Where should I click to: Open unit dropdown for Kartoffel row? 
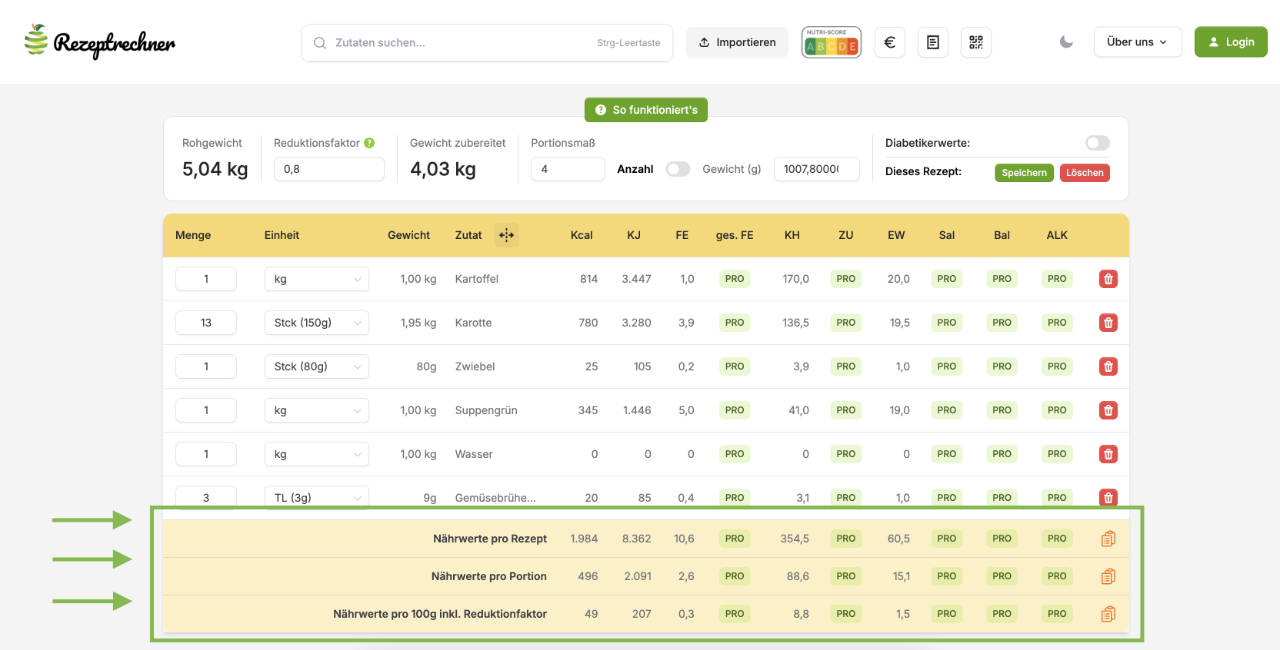(316, 279)
